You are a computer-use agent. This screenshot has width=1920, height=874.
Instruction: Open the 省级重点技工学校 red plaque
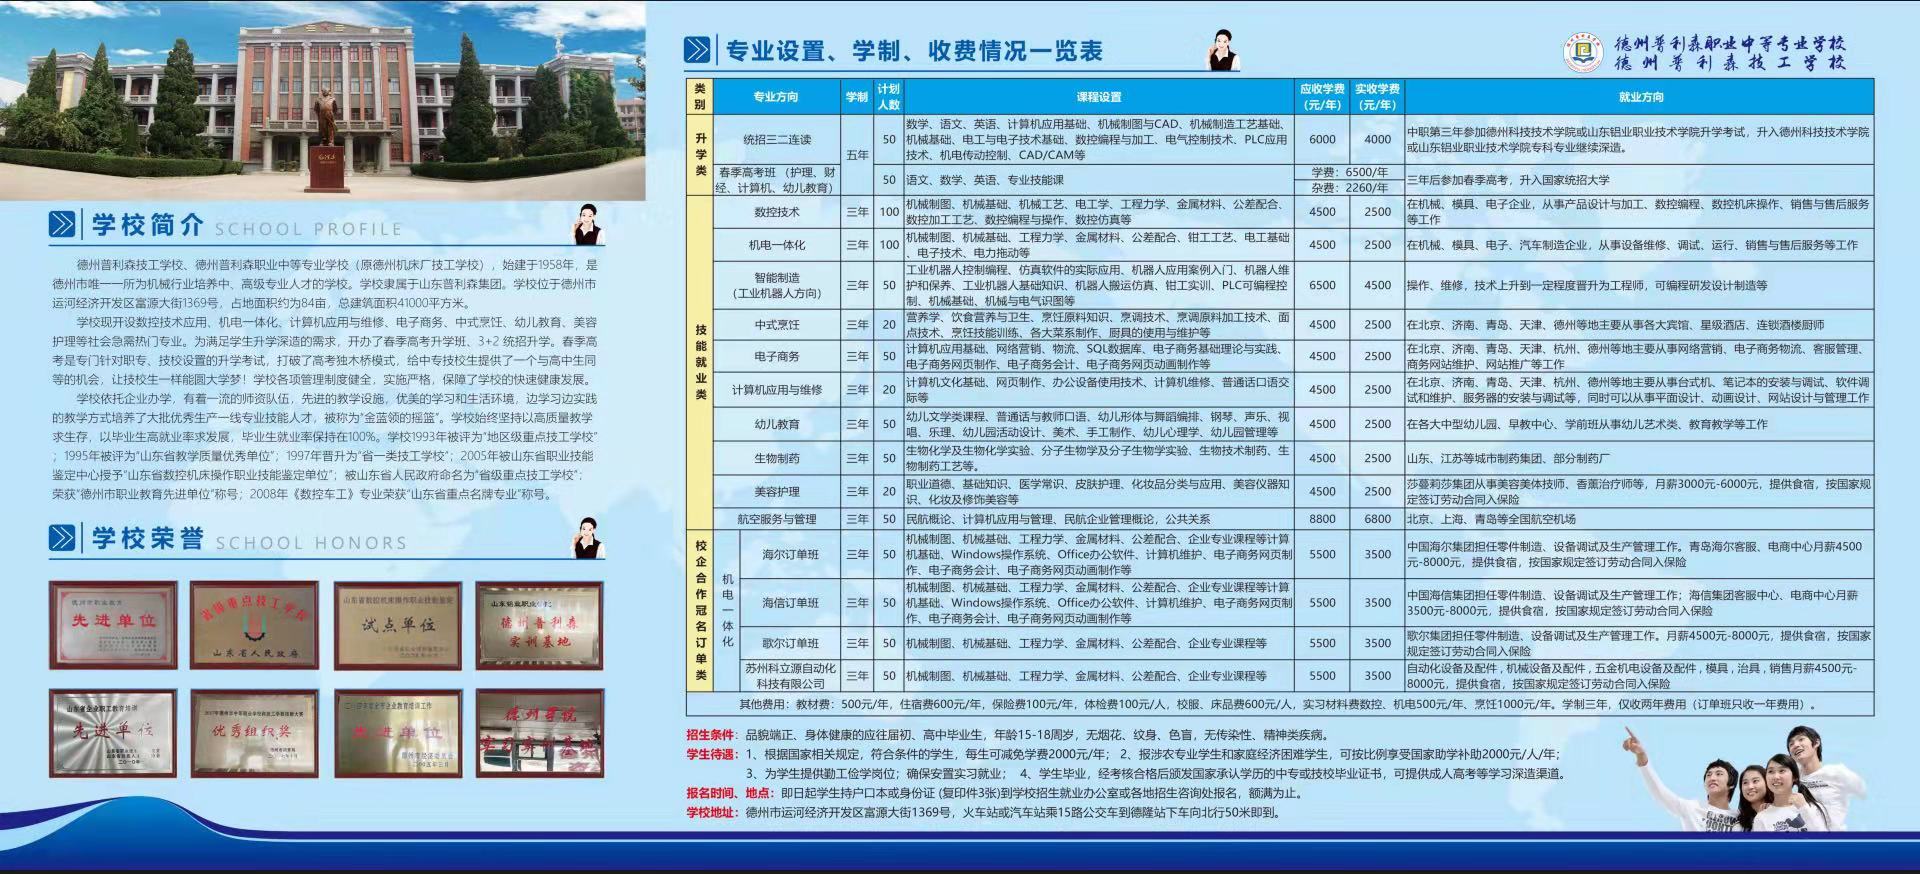click(255, 624)
